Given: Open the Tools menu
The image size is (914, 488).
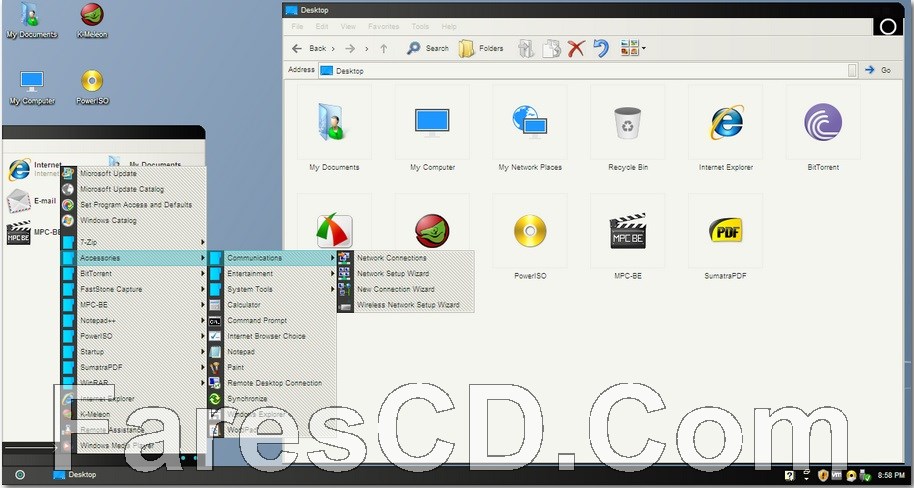Looking at the screenshot, I should click(420, 27).
